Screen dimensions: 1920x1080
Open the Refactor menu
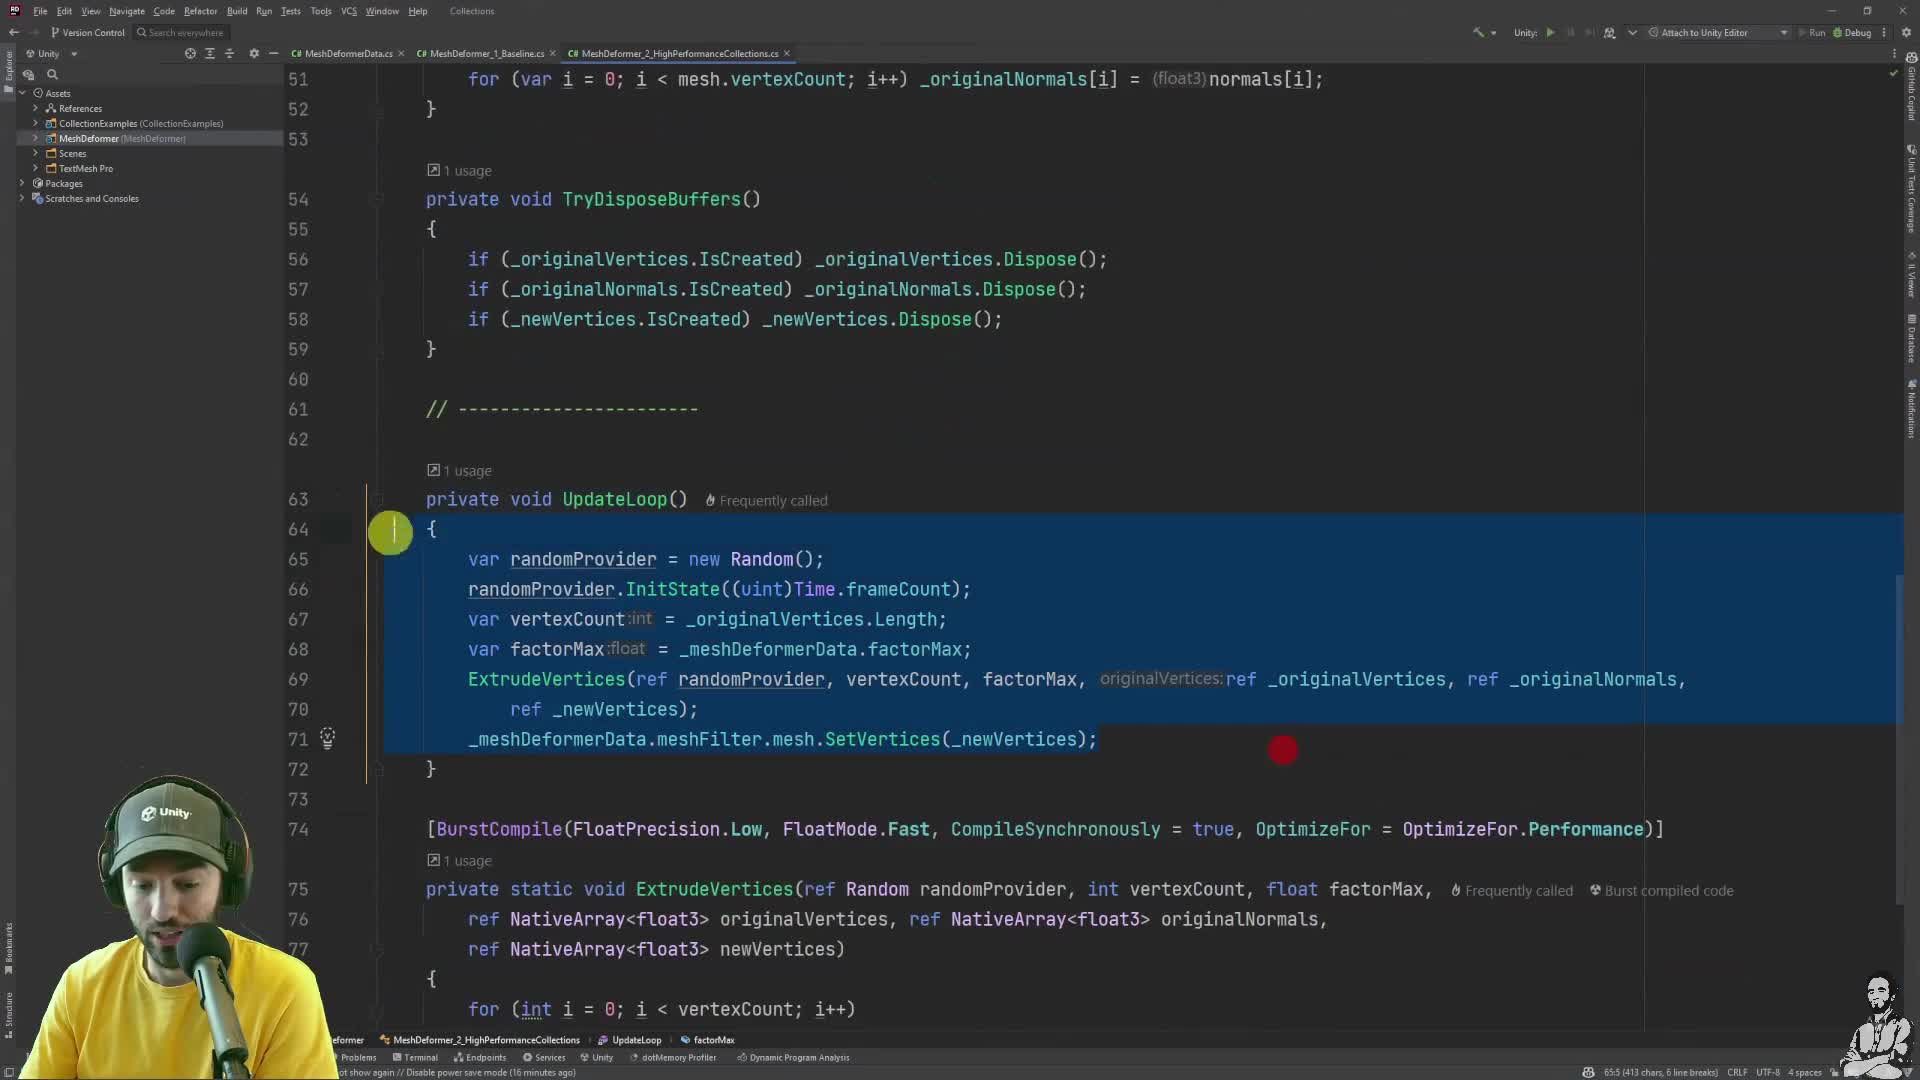pos(200,11)
